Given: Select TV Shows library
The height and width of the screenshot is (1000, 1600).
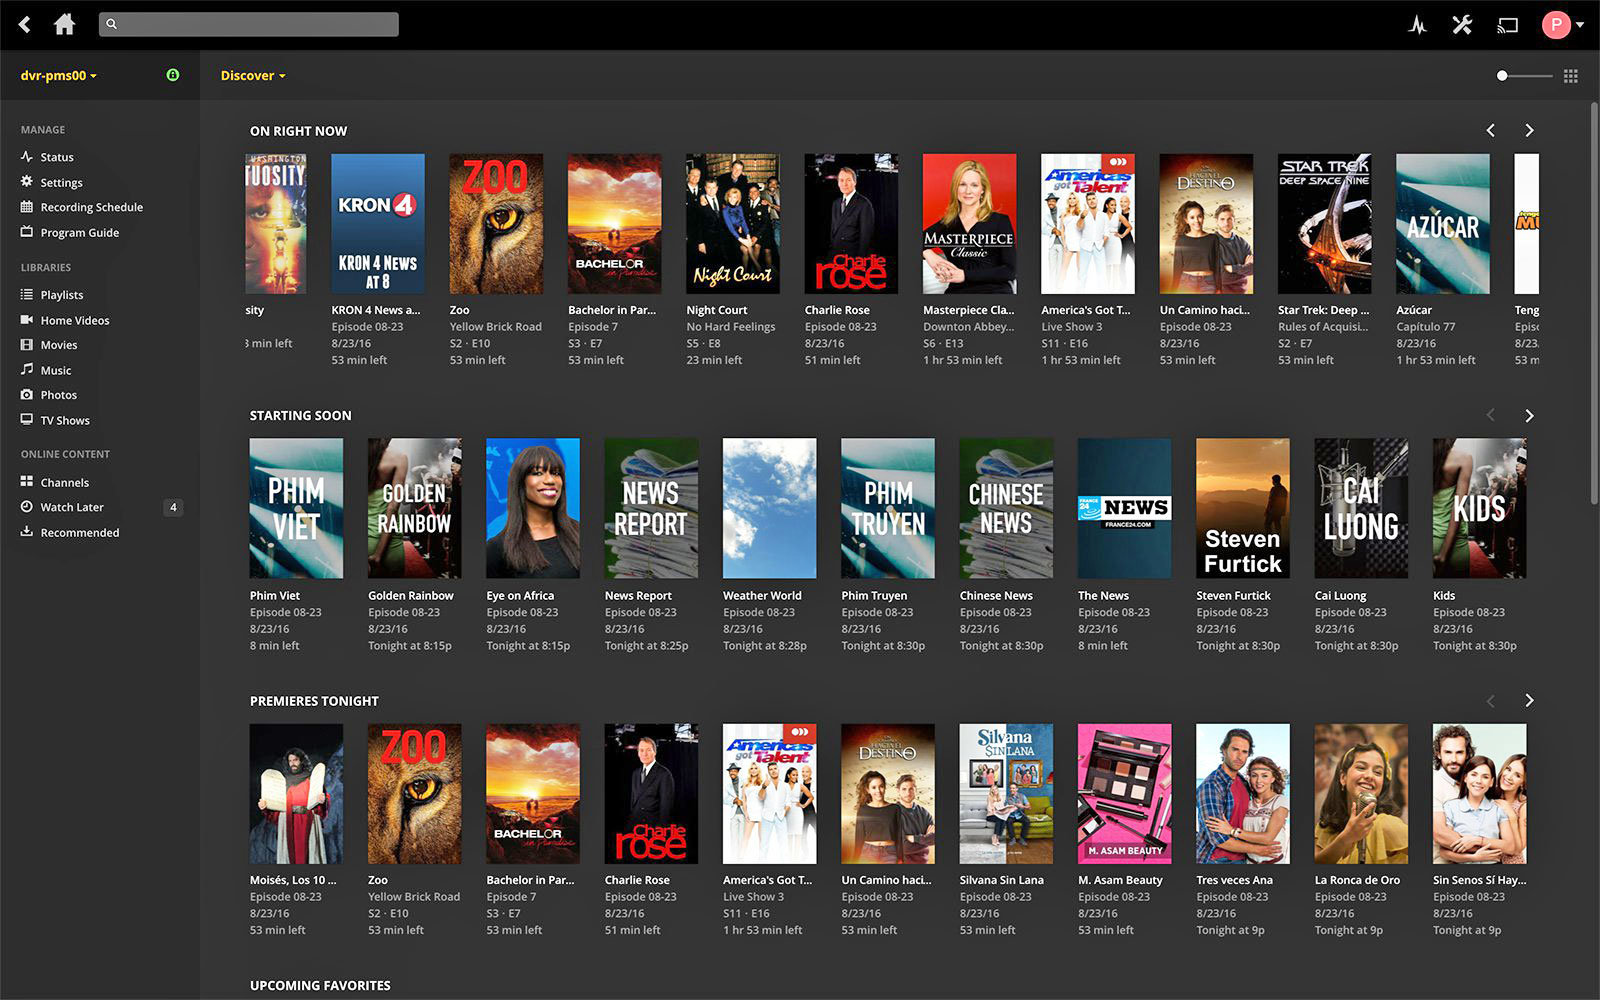Looking at the screenshot, I should coord(65,420).
